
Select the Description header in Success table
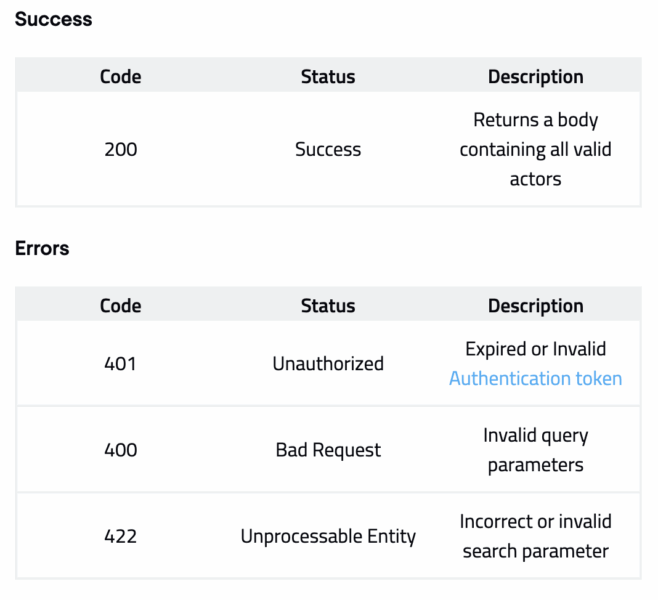point(535,77)
